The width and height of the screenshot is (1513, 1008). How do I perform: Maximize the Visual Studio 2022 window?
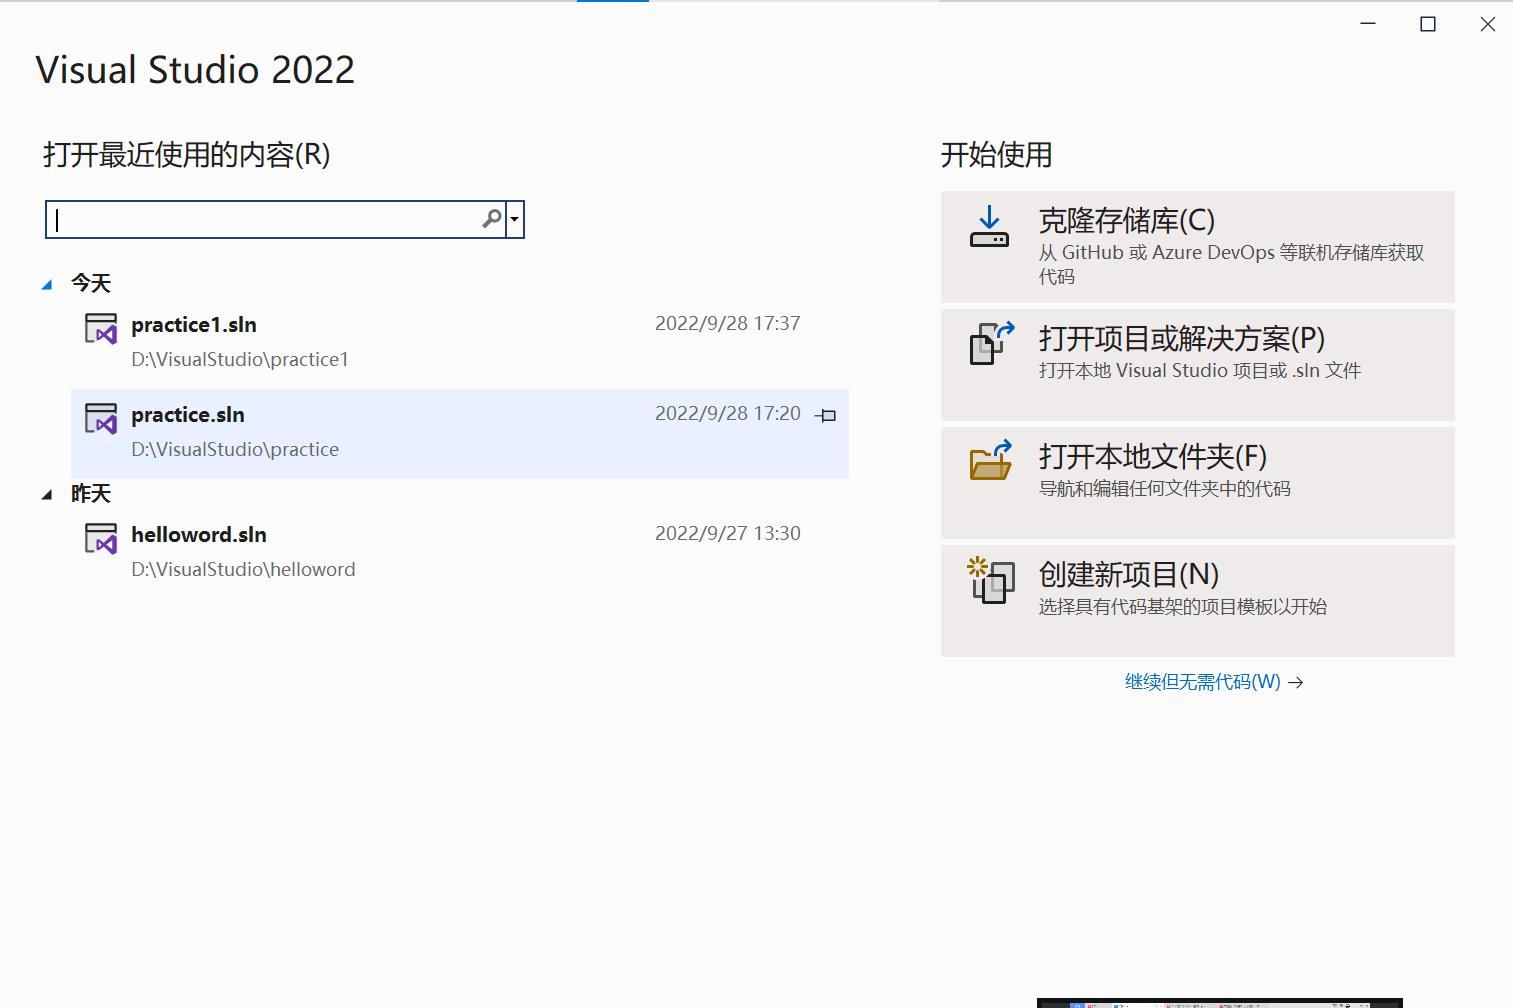[1428, 24]
